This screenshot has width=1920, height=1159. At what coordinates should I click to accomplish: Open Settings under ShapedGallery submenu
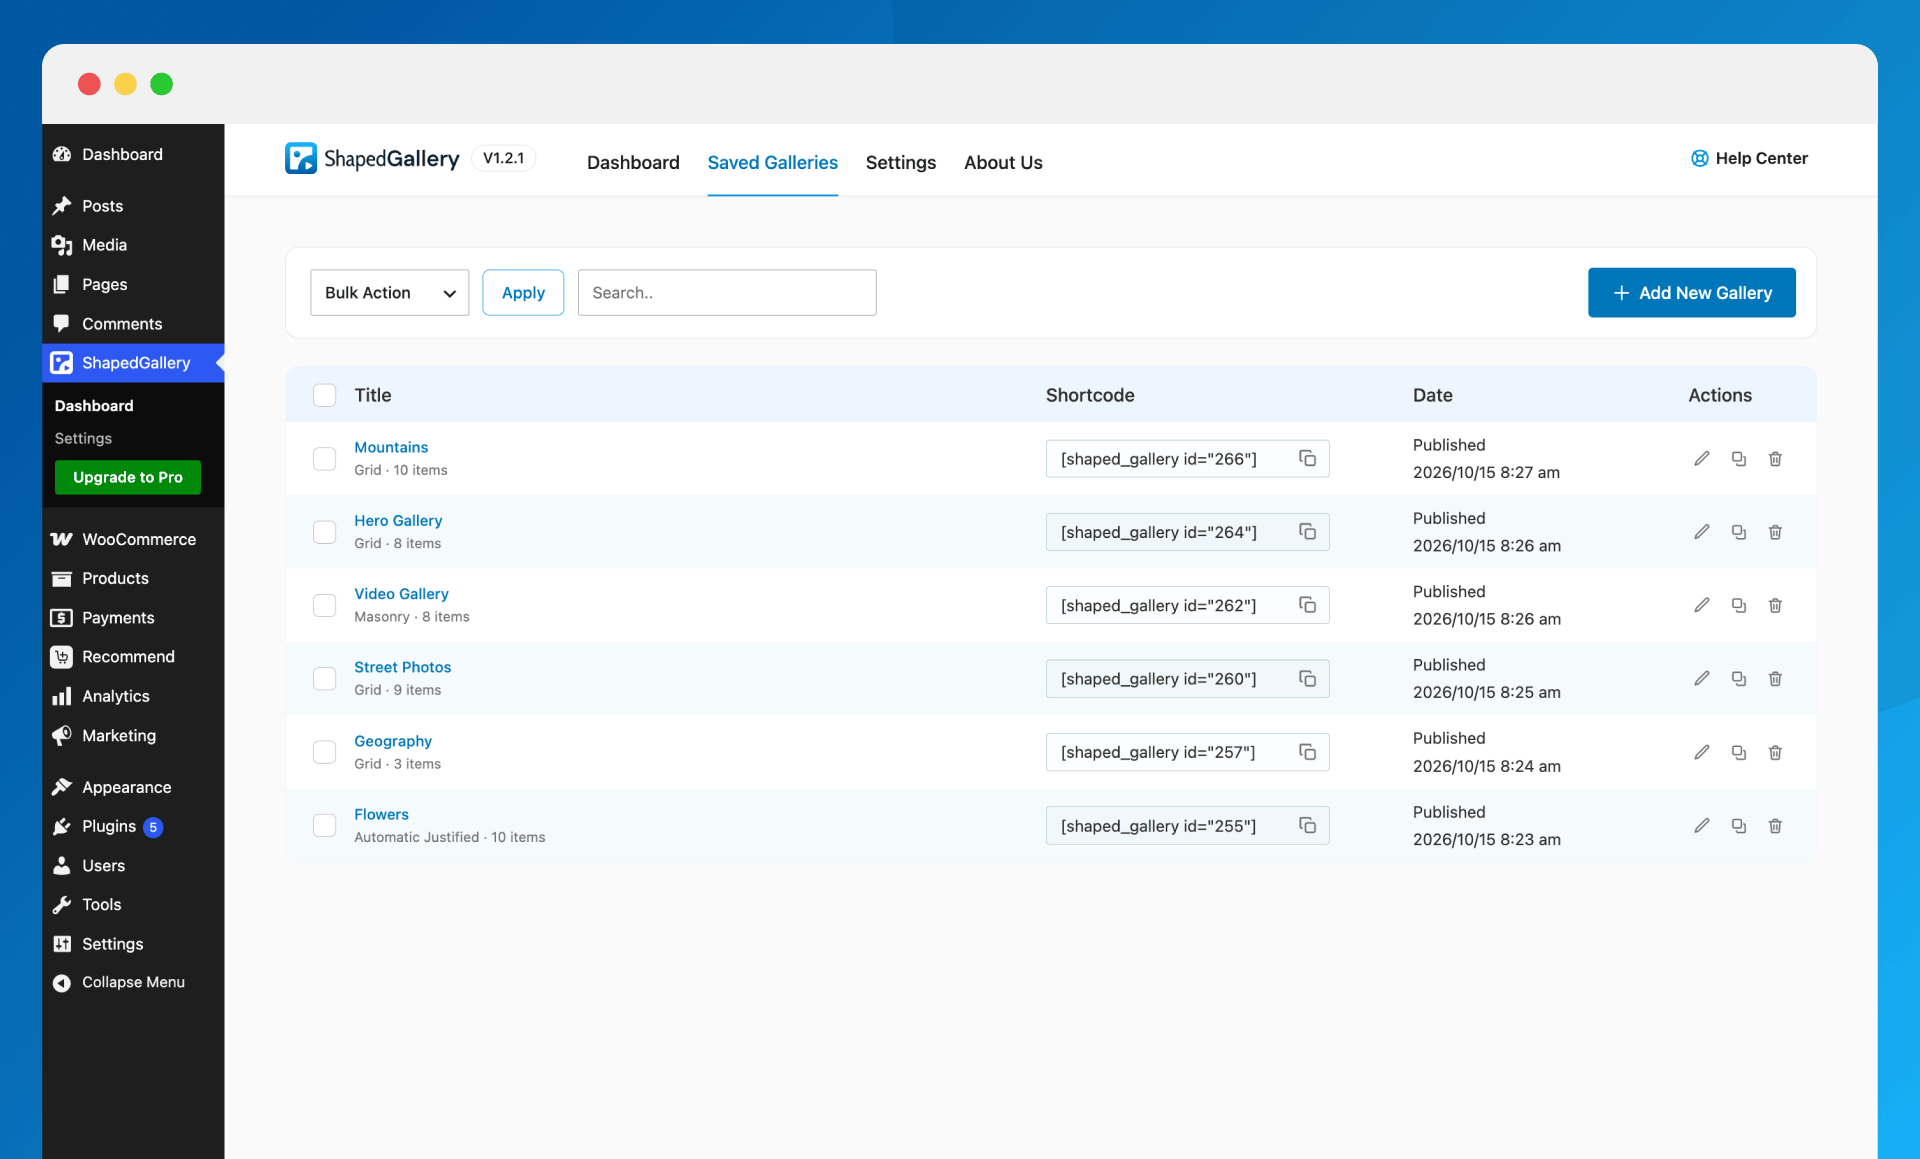pyautogui.click(x=83, y=438)
